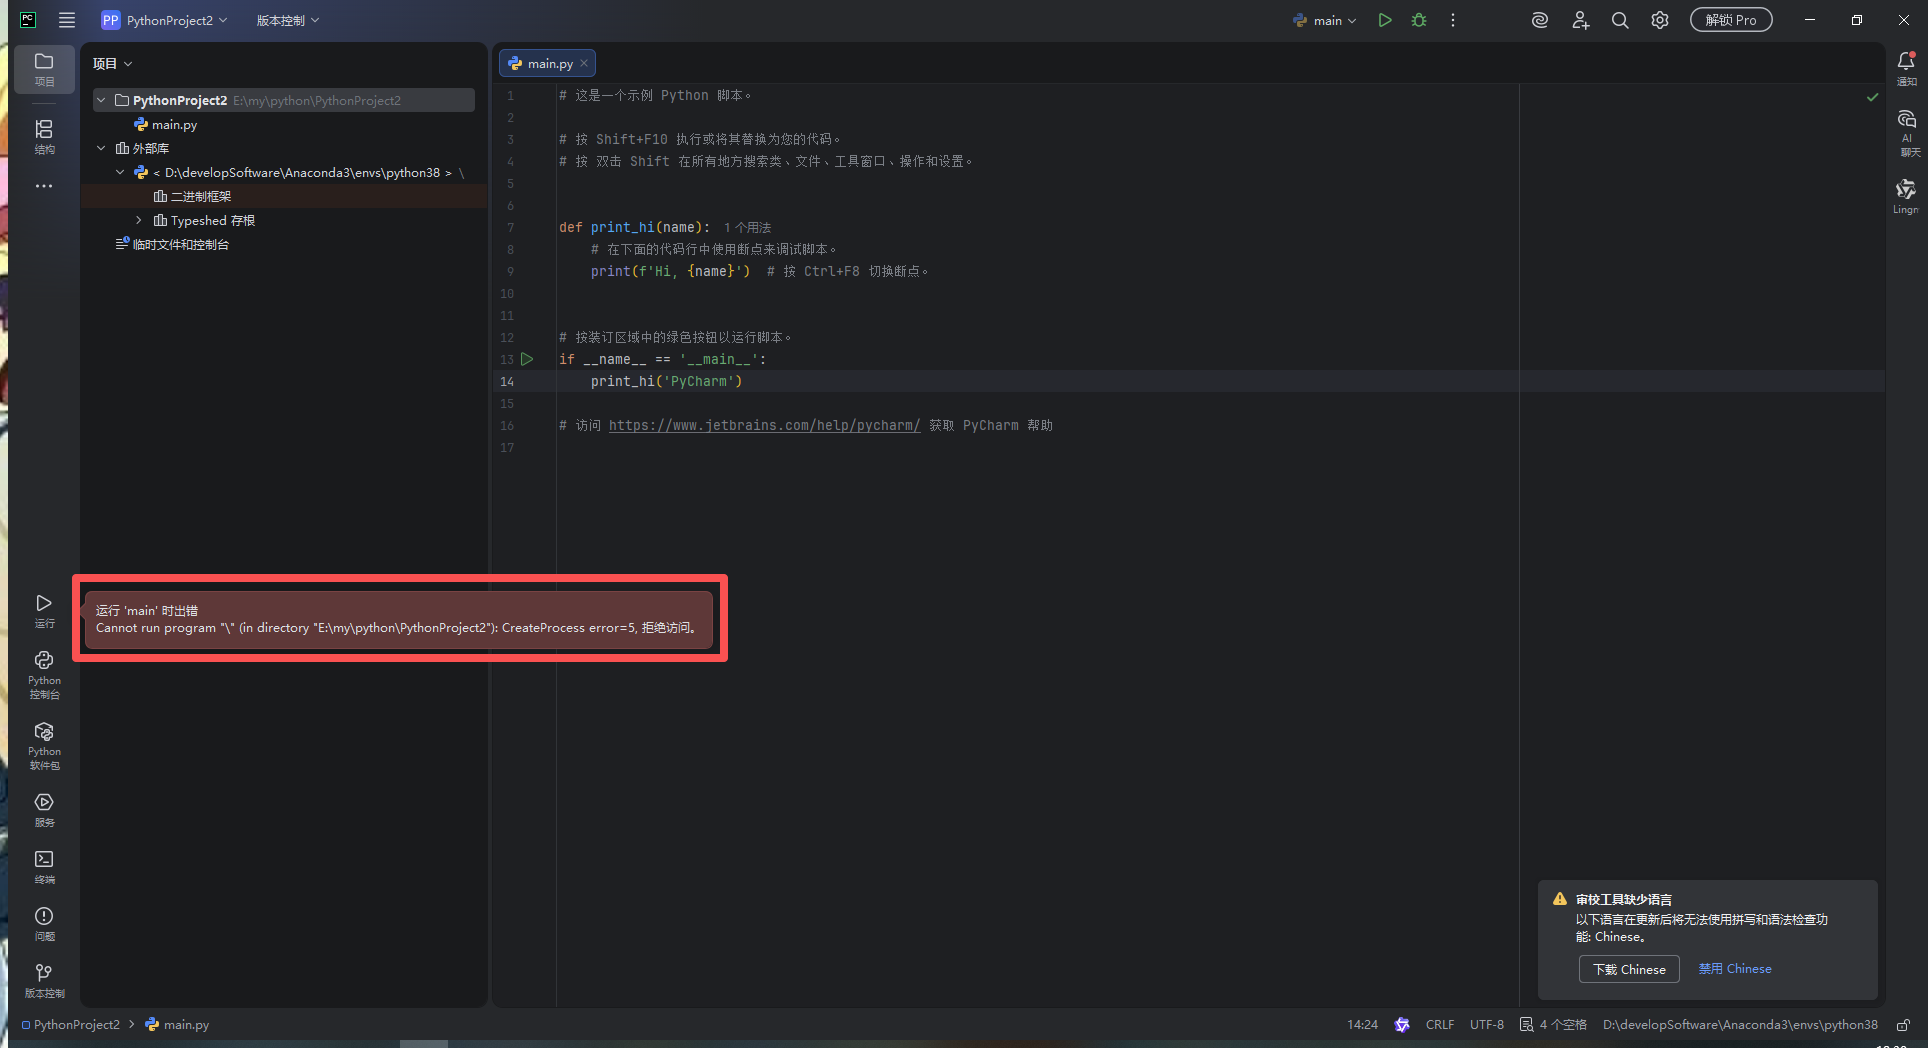Click the 1 usage hint on print_hi
Screen dimensions: 1928x1048
[747, 228]
